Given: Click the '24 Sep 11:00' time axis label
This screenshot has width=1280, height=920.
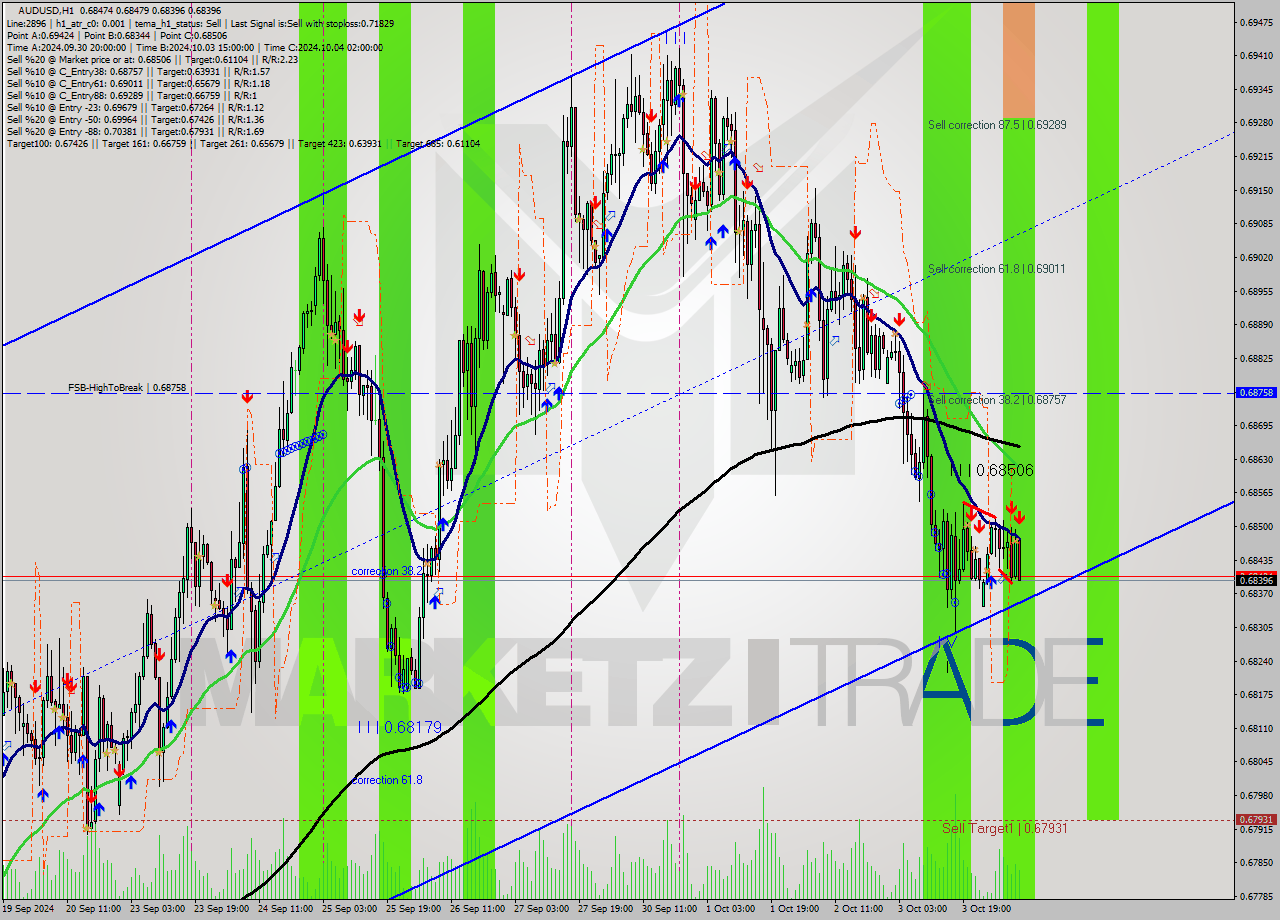Looking at the screenshot, I should [286, 910].
